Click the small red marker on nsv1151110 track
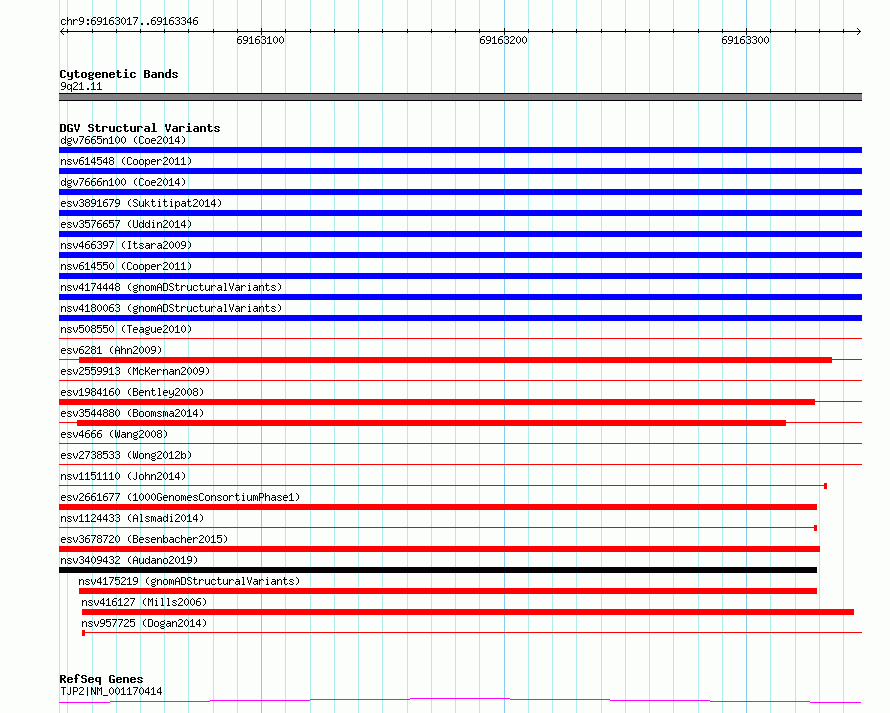This screenshot has height=713, width=890. click(x=825, y=486)
